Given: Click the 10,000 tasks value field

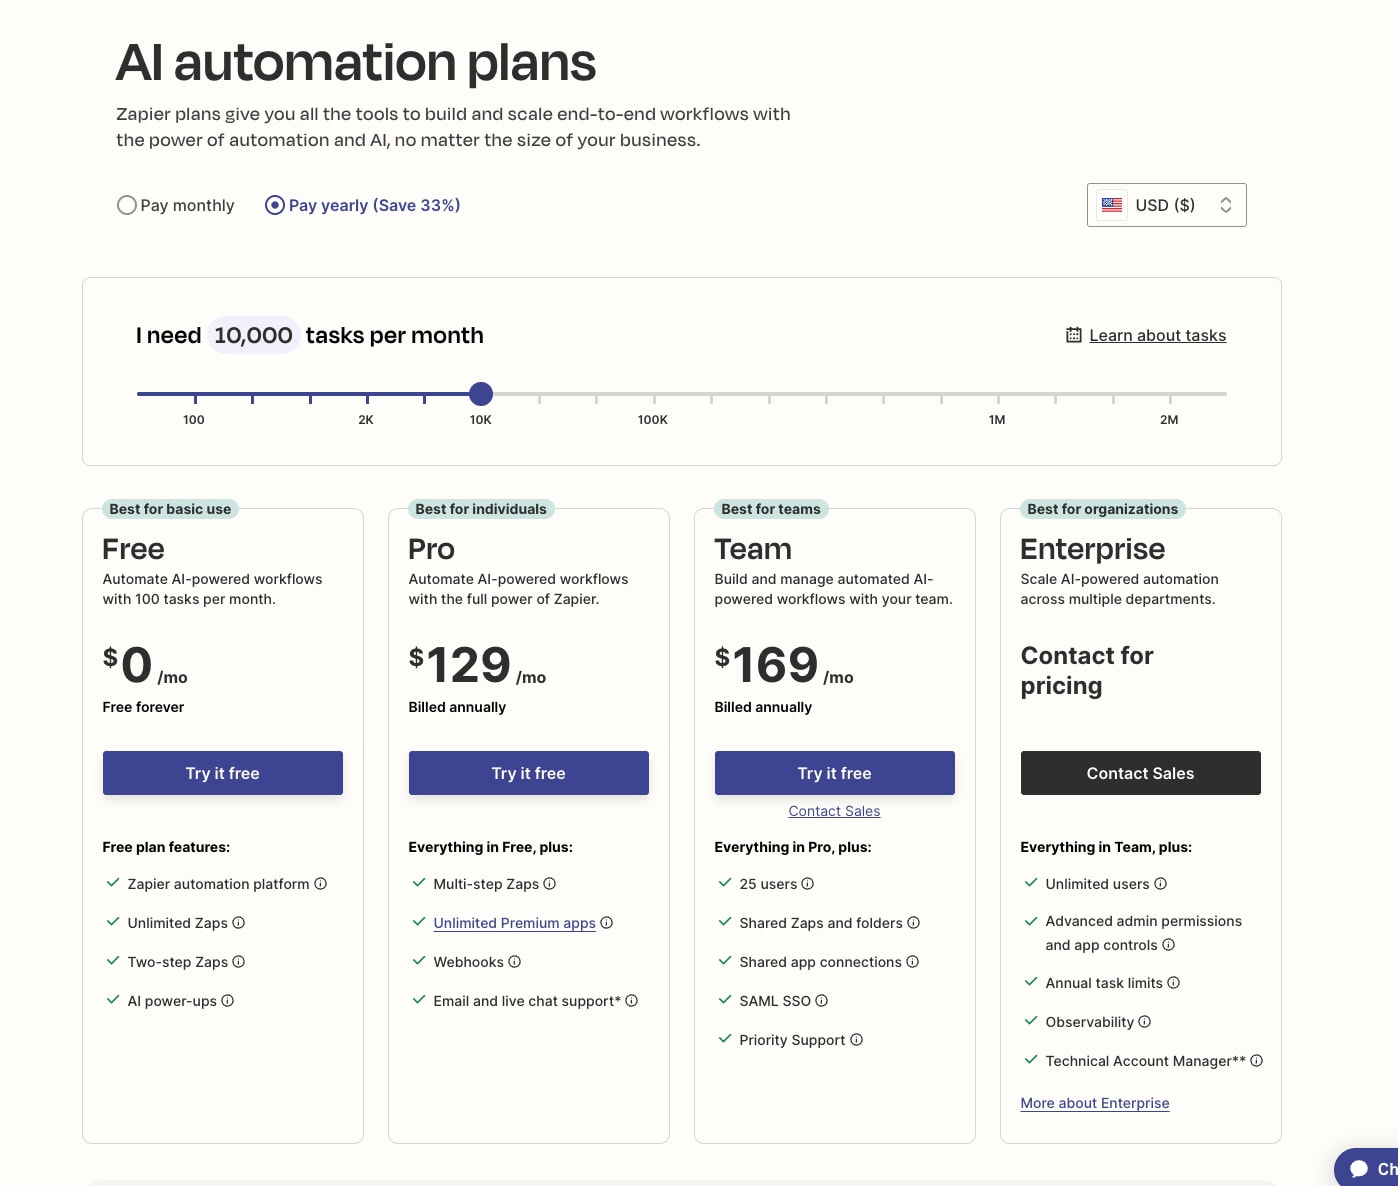Looking at the screenshot, I should click(253, 335).
